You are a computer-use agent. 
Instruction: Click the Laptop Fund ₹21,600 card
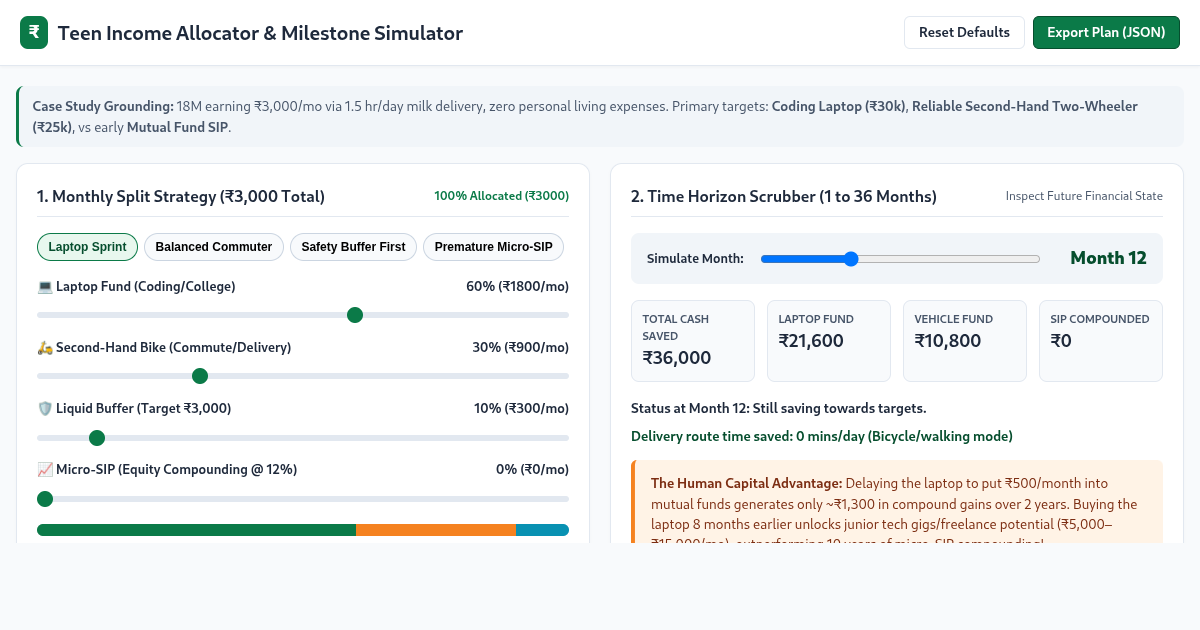pyautogui.click(x=829, y=341)
